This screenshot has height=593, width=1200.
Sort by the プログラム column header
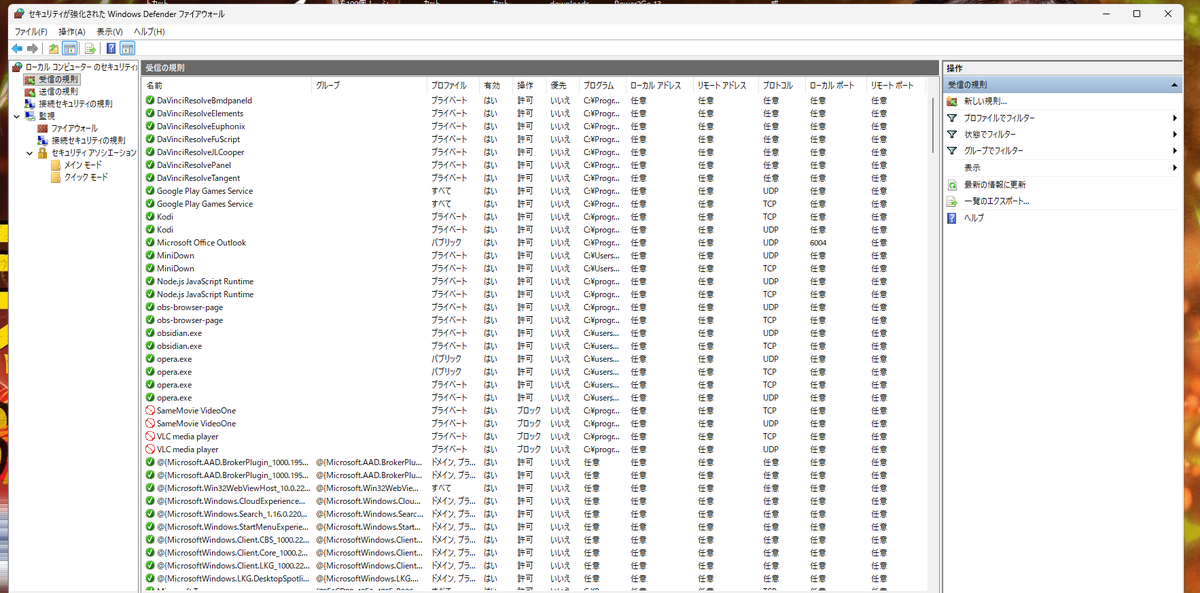tap(603, 86)
